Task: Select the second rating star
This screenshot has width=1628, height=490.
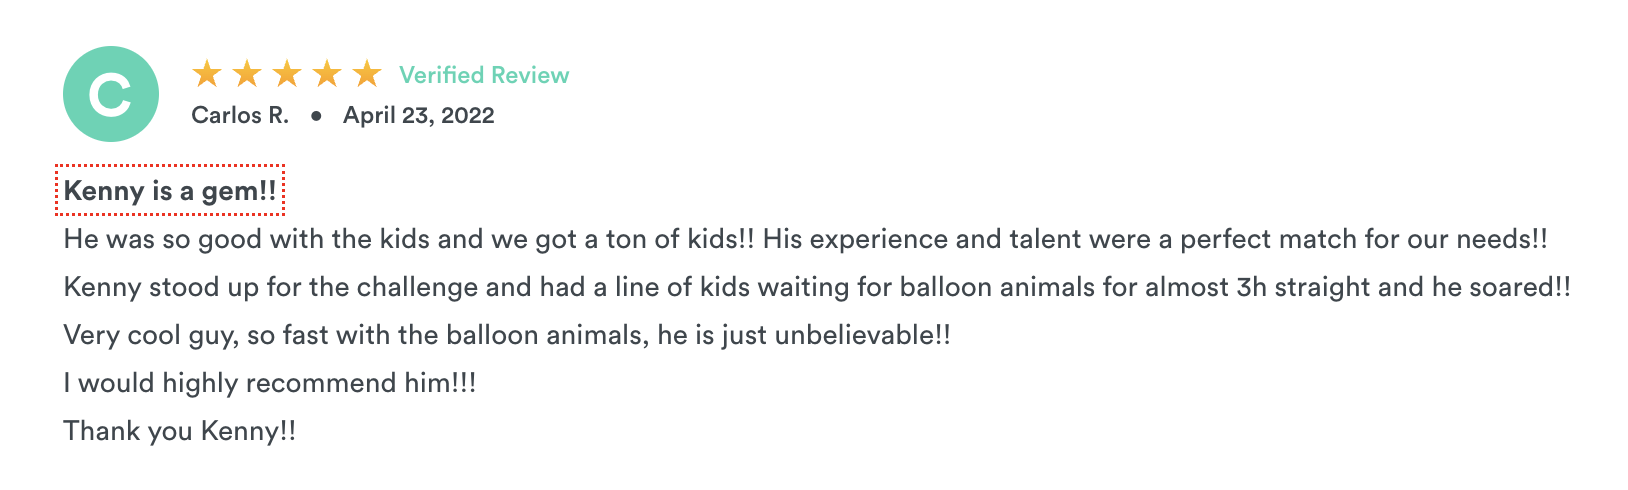Action: coord(247,73)
